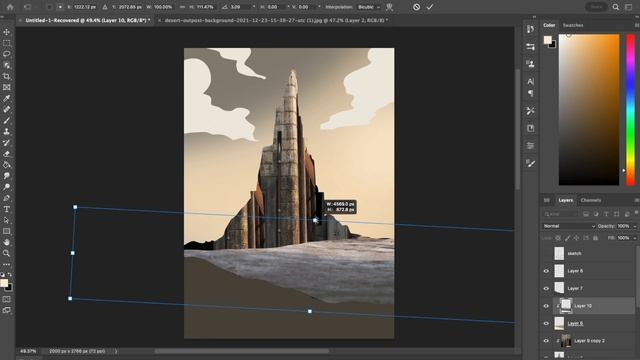
Task: Open the Interpolation Bicubic dropdown
Action: (369, 7)
